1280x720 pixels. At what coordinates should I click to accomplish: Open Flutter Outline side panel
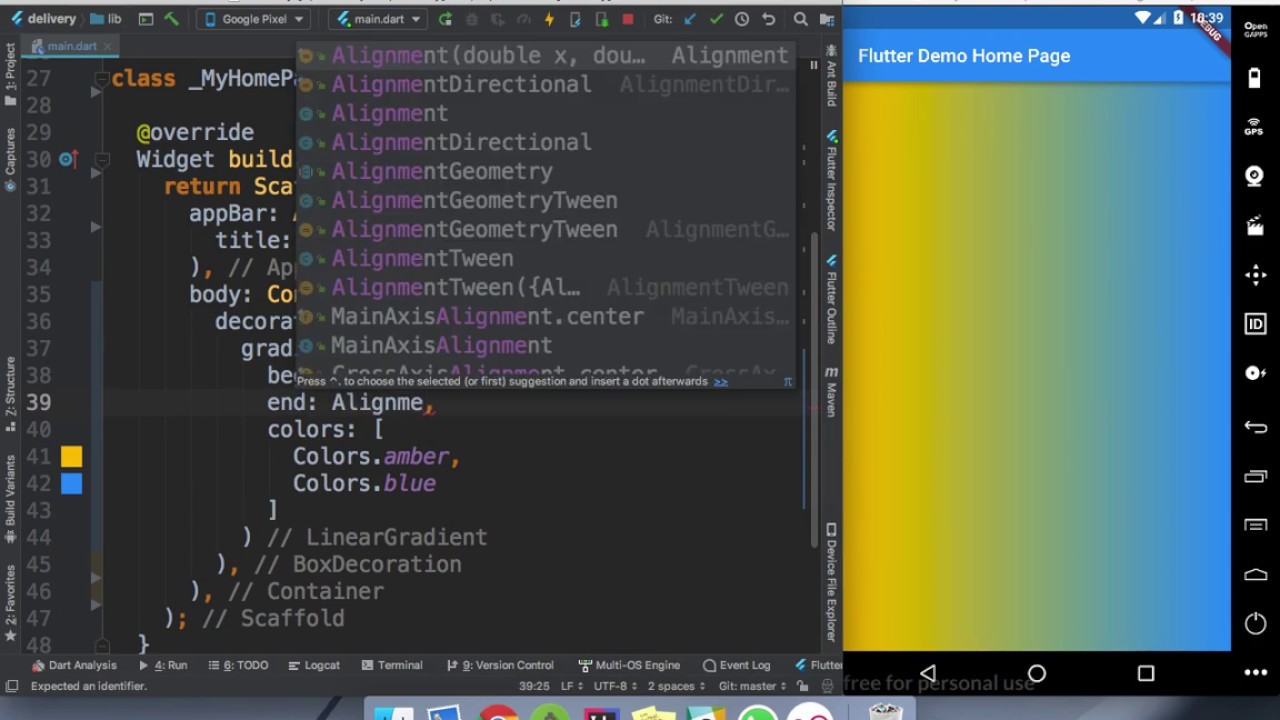coord(831,298)
